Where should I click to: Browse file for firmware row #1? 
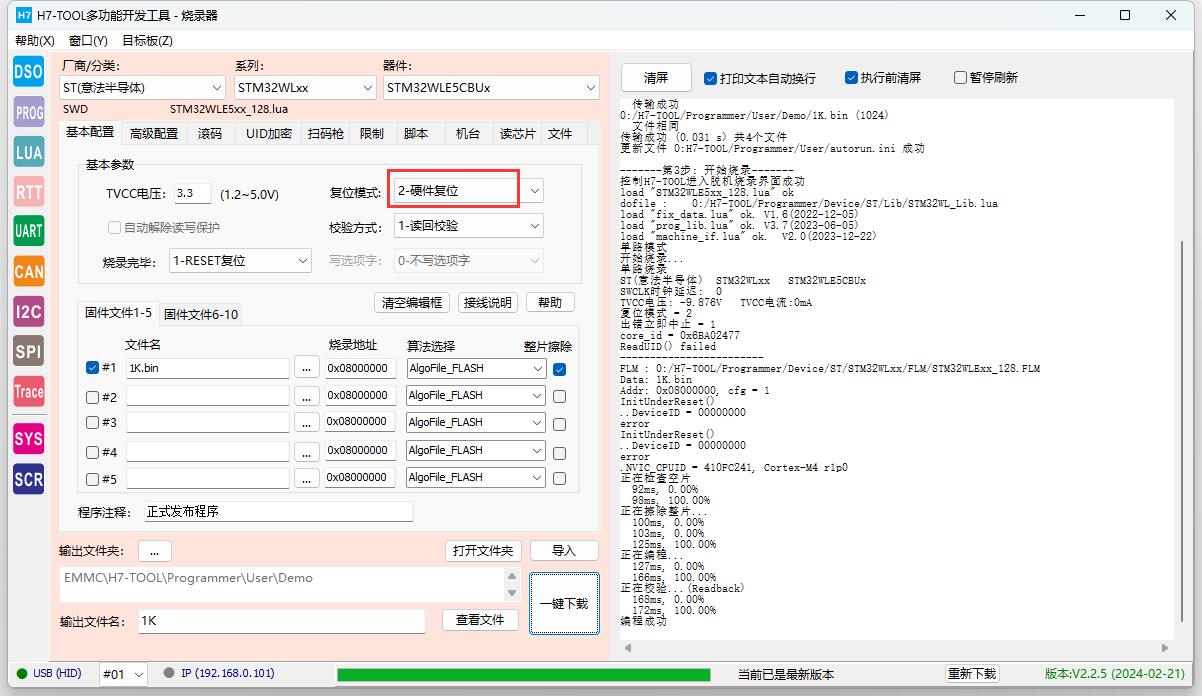point(308,369)
